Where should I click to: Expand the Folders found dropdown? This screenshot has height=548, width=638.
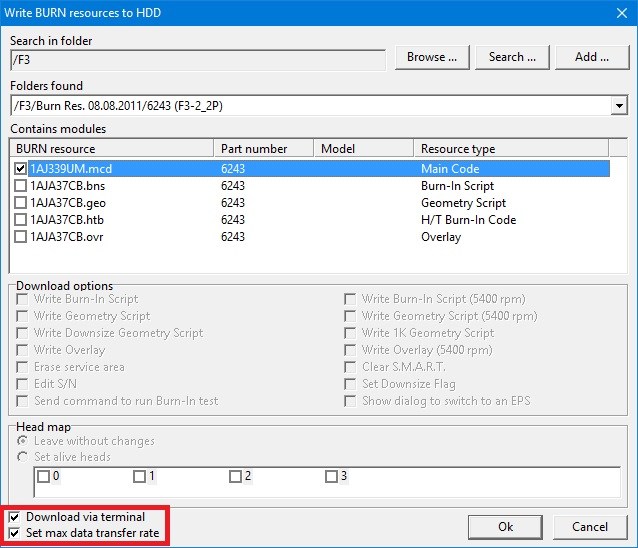619,105
